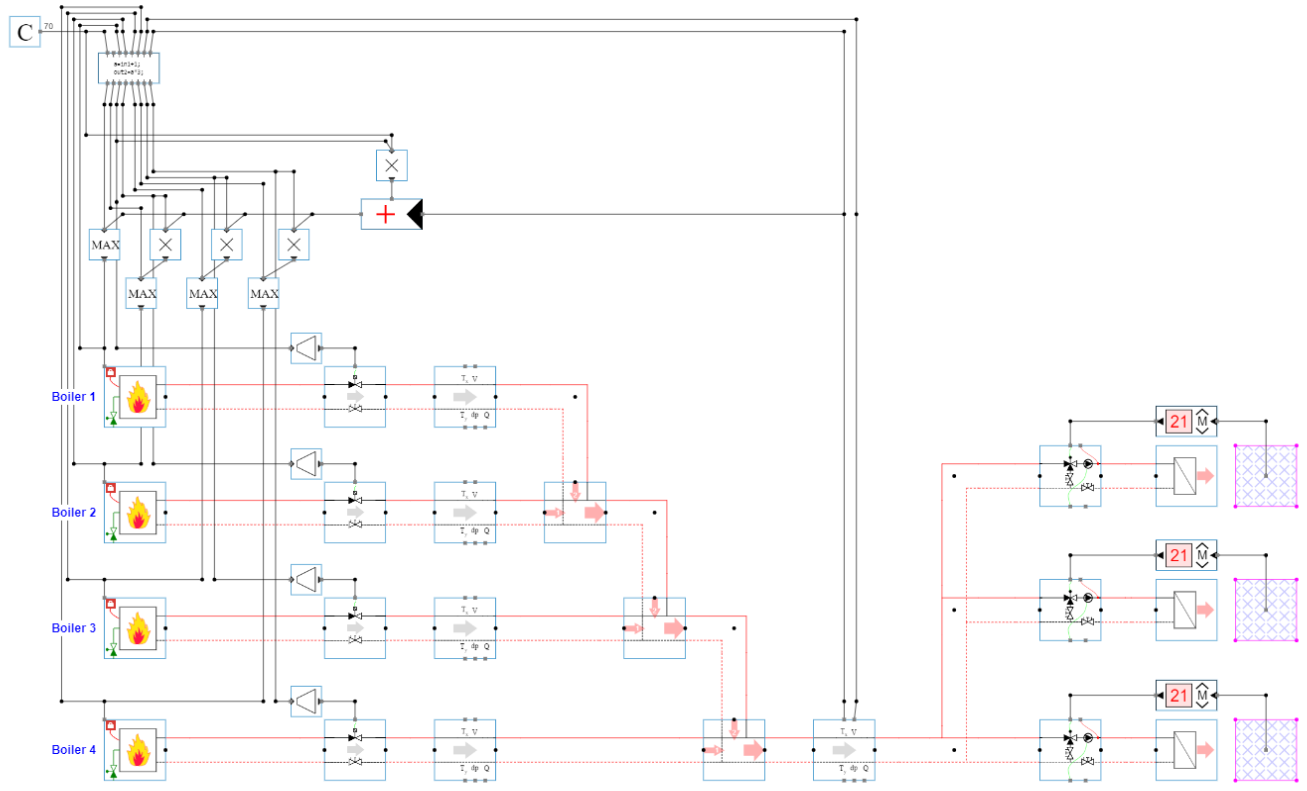This screenshot has height=791, width=1307.
Task: Select the flow meter block in Boiler 3's row
Action: tap(464, 628)
